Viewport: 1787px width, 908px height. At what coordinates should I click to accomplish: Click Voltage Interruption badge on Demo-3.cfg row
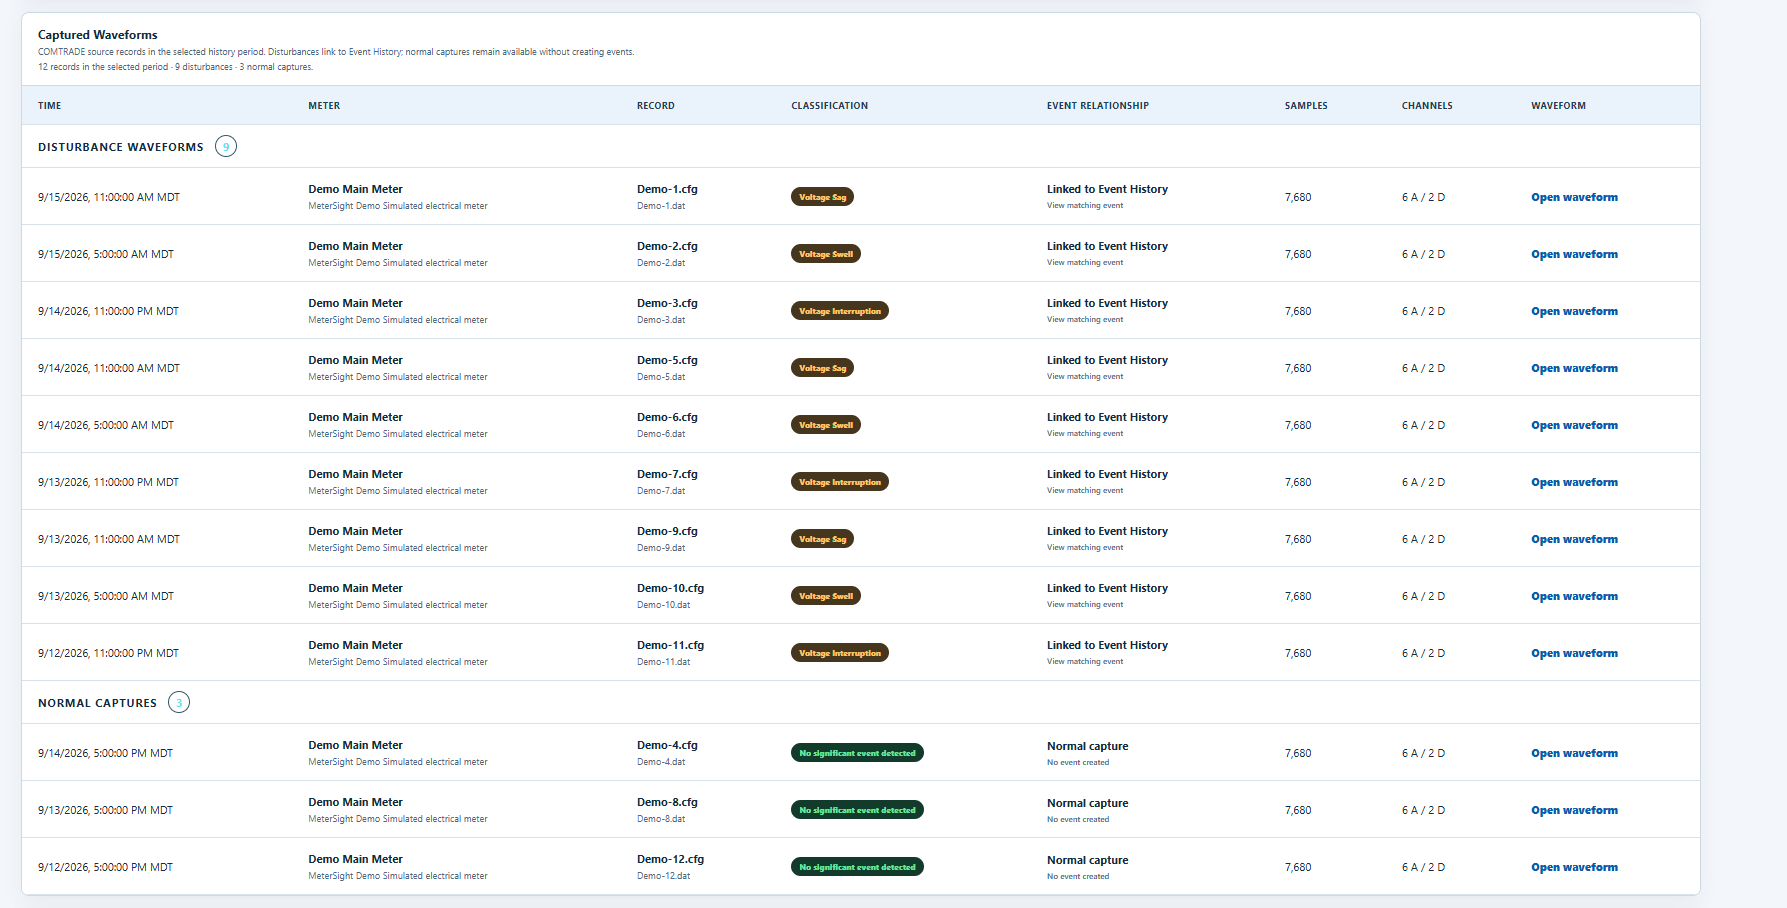(x=840, y=311)
